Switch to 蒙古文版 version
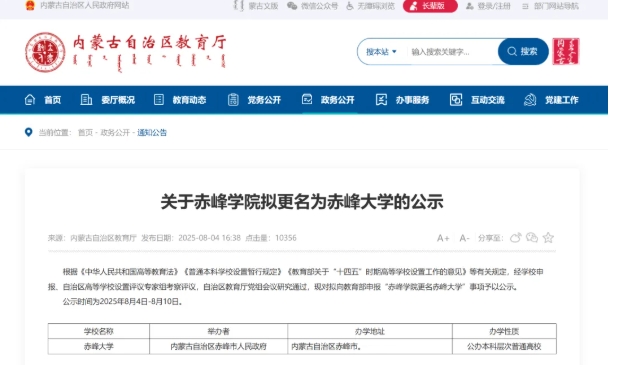 pyautogui.click(x=263, y=6)
